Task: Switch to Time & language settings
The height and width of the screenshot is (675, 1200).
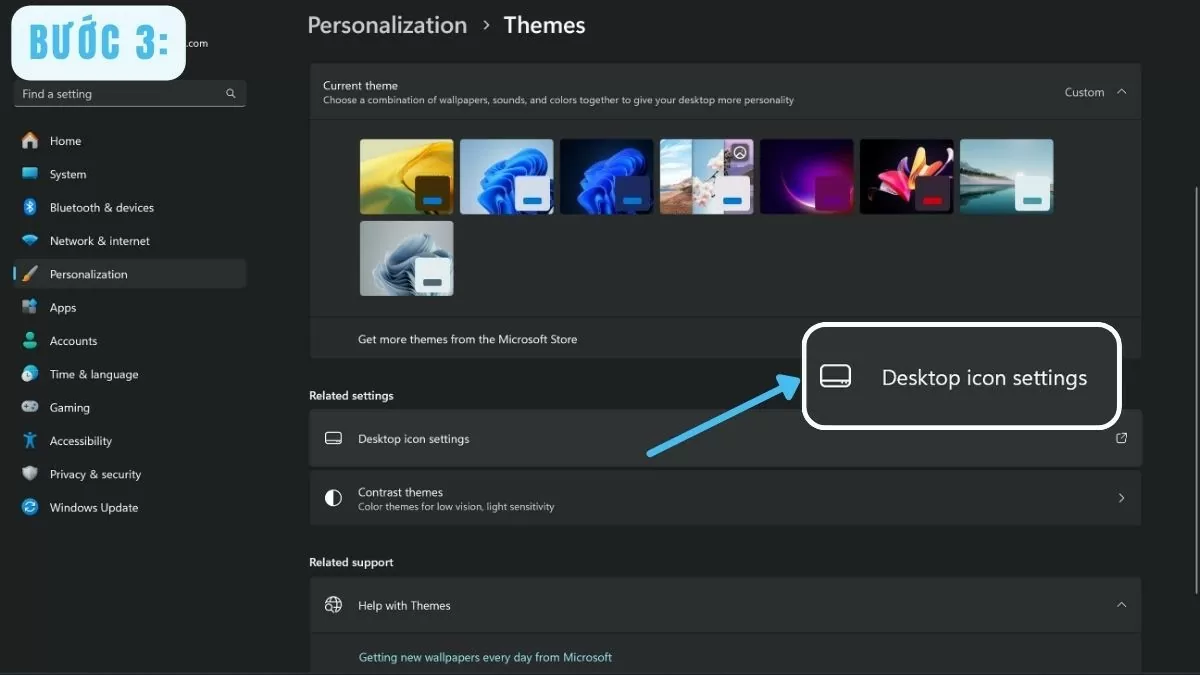Action: 93,374
